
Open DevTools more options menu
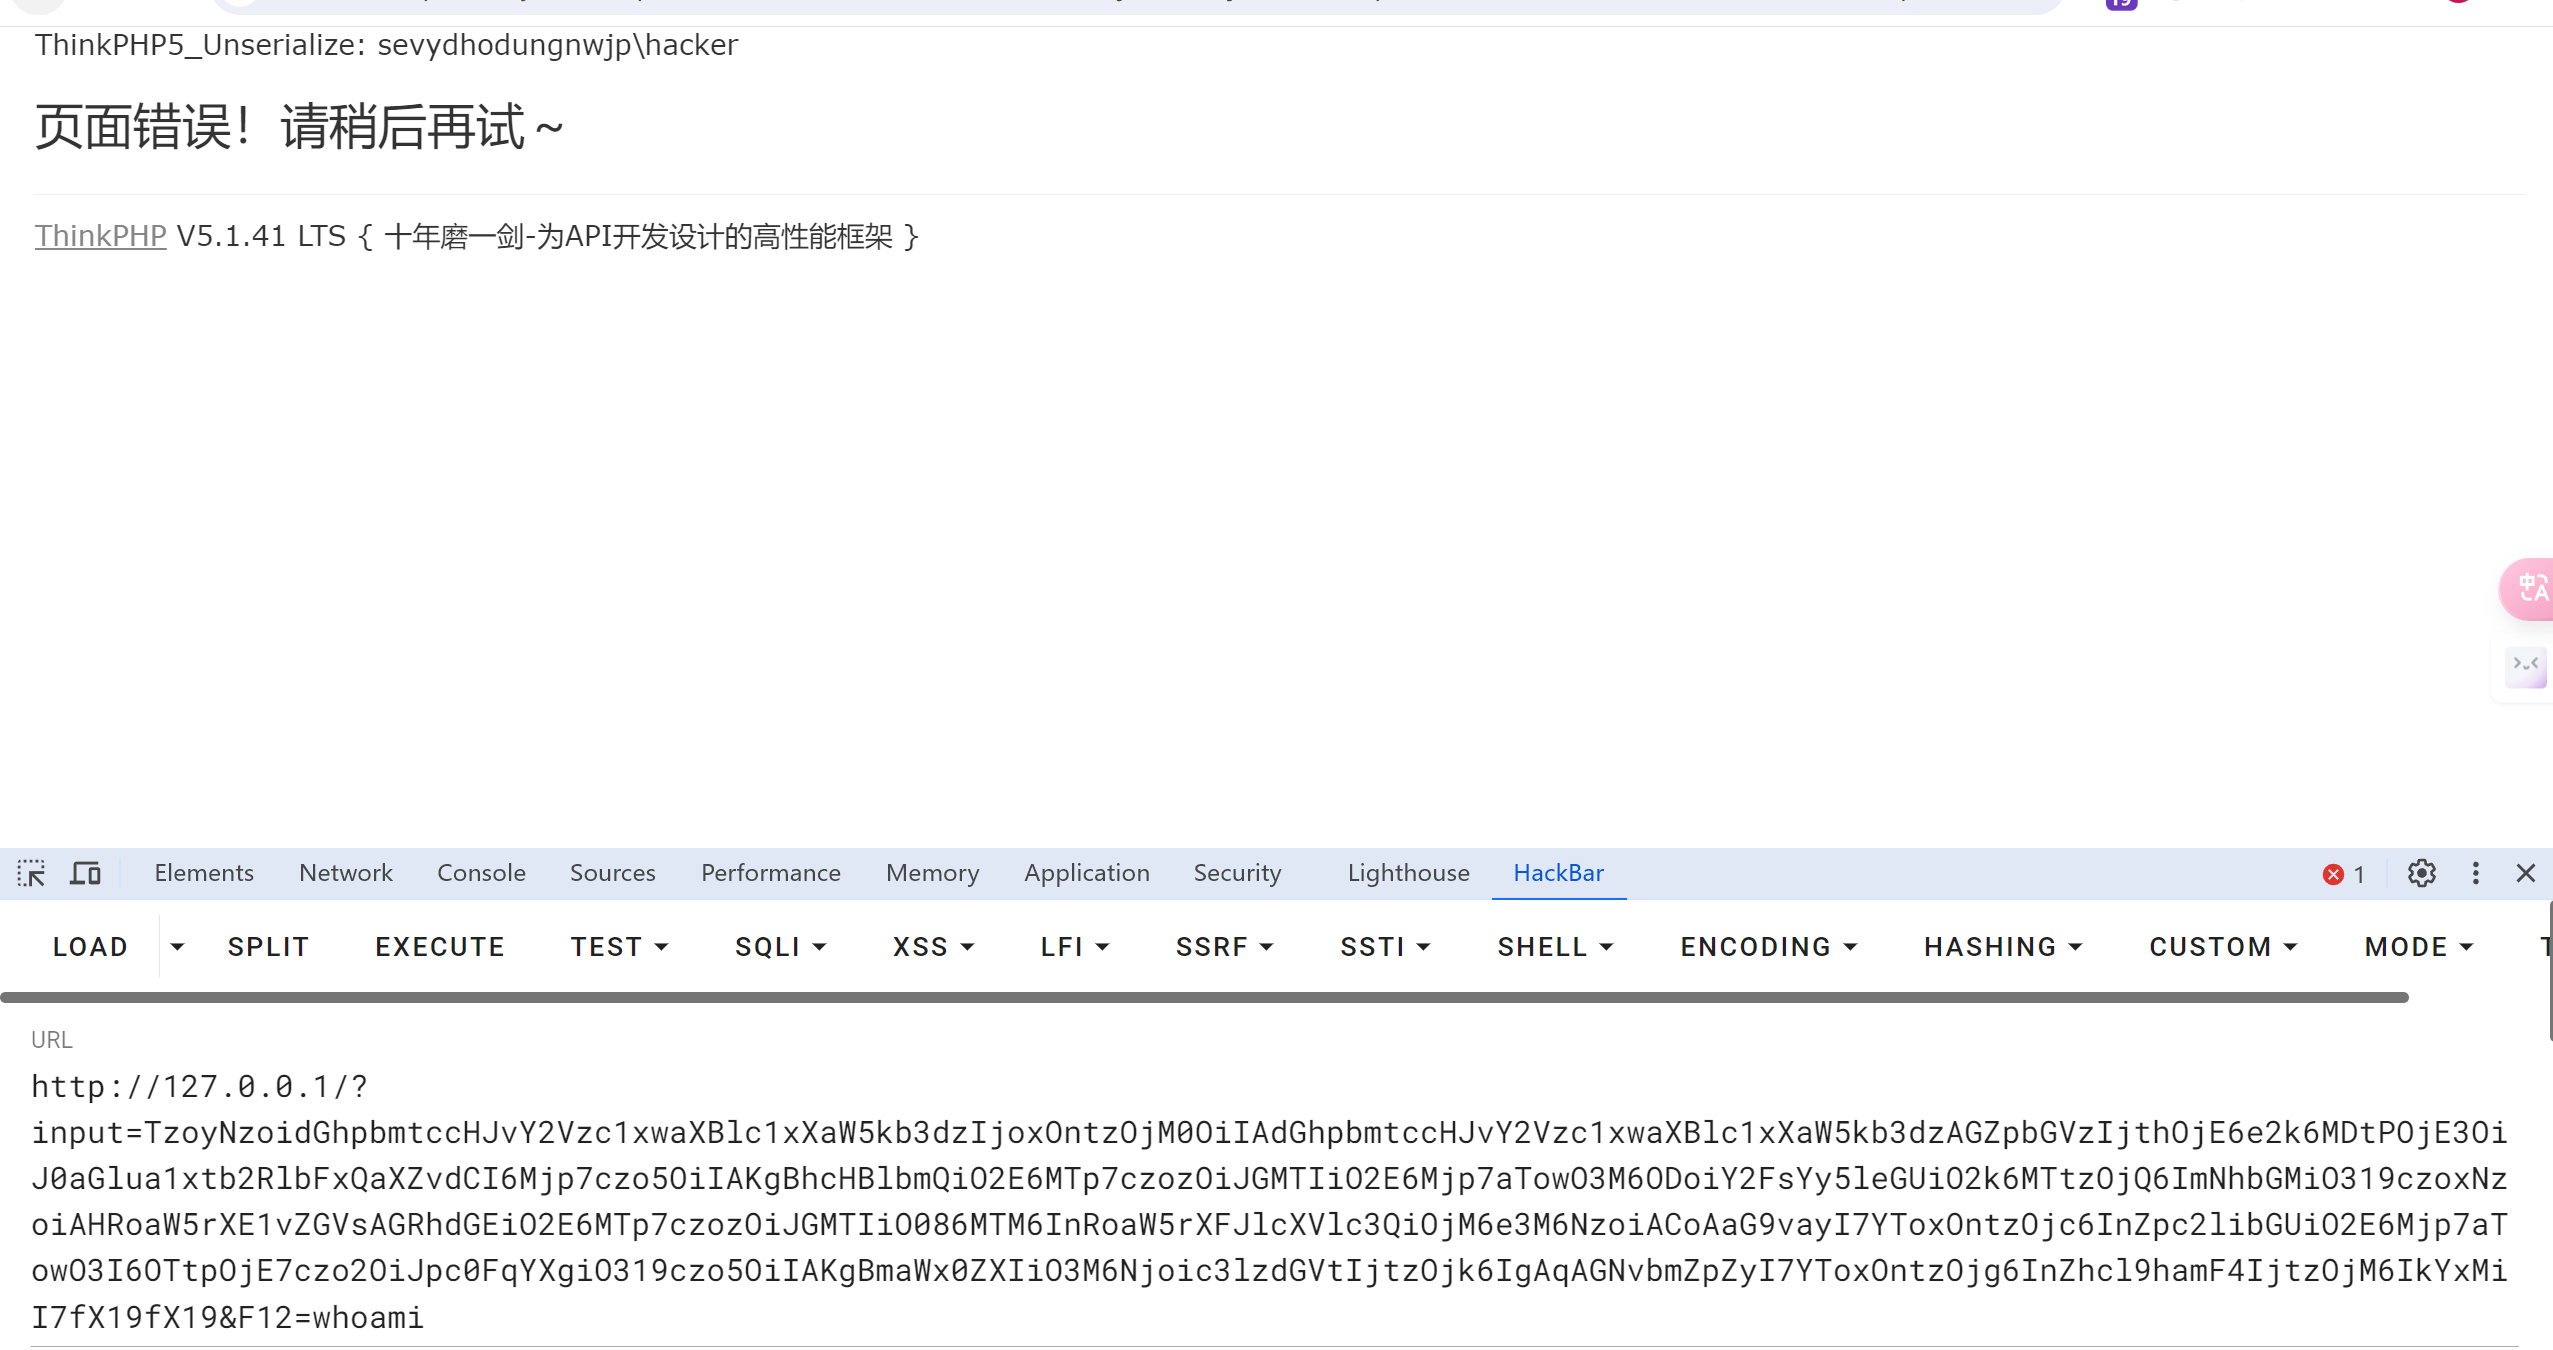[x=2475, y=873]
